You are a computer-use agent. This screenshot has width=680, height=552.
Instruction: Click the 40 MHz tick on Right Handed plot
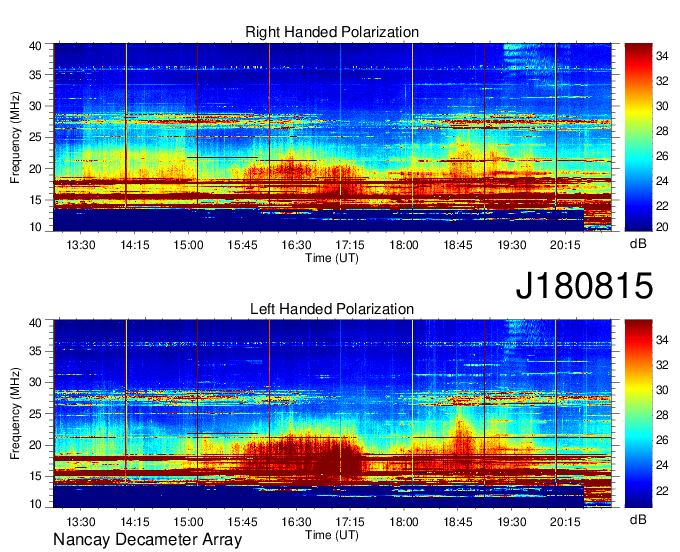[x=36, y=46]
